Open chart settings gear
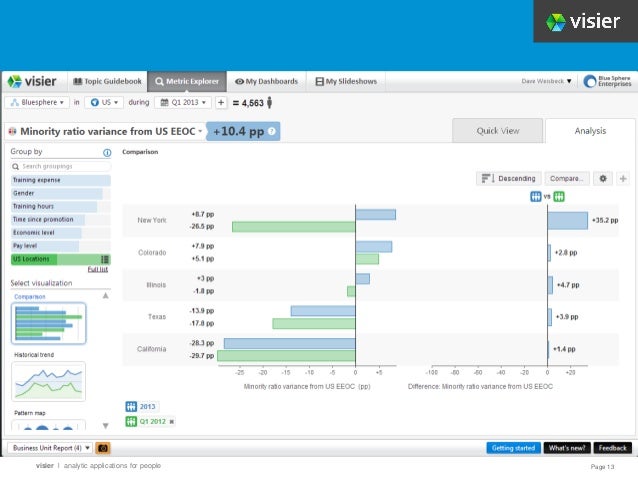This screenshot has height=479, width=638. (x=603, y=179)
